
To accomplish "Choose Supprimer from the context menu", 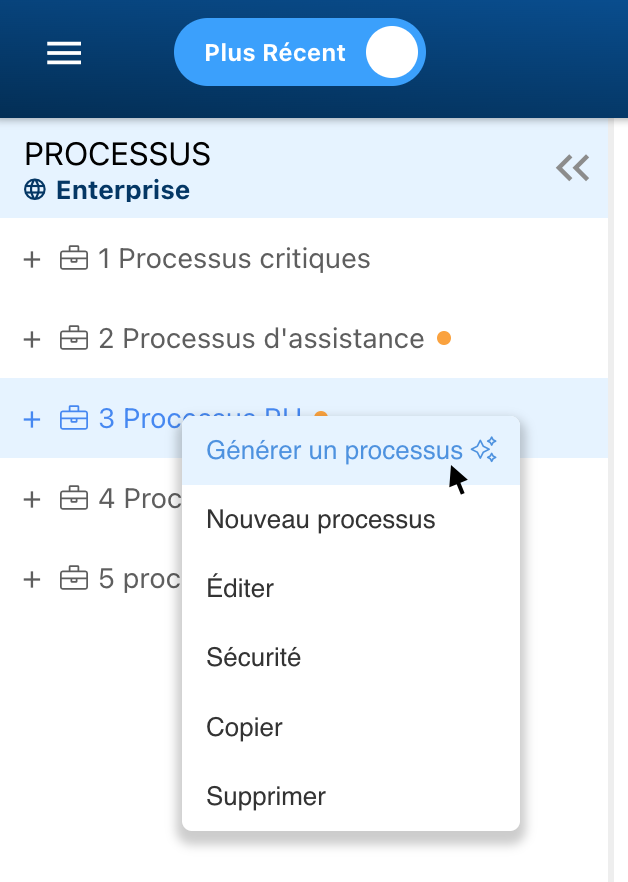I will tap(266, 797).
